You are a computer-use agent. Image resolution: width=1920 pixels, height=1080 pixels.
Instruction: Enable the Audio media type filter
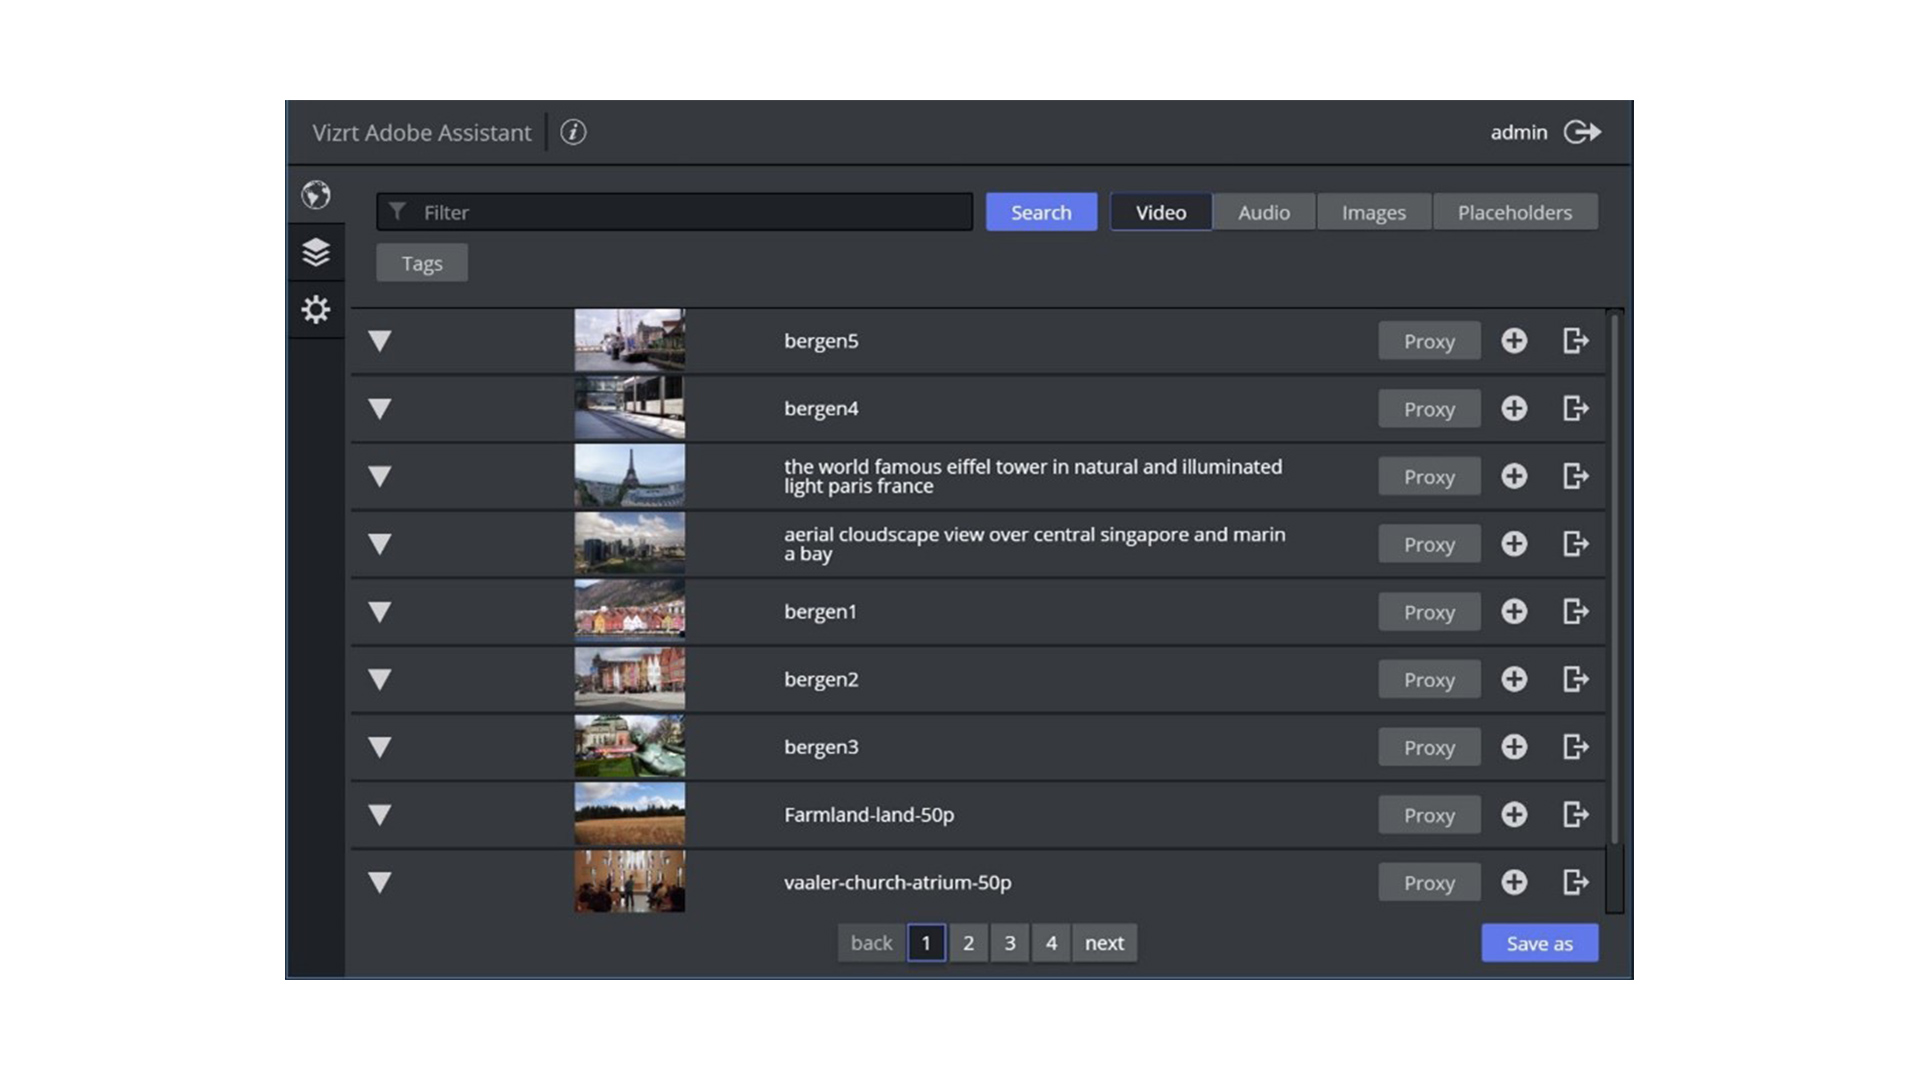pos(1263,211)
